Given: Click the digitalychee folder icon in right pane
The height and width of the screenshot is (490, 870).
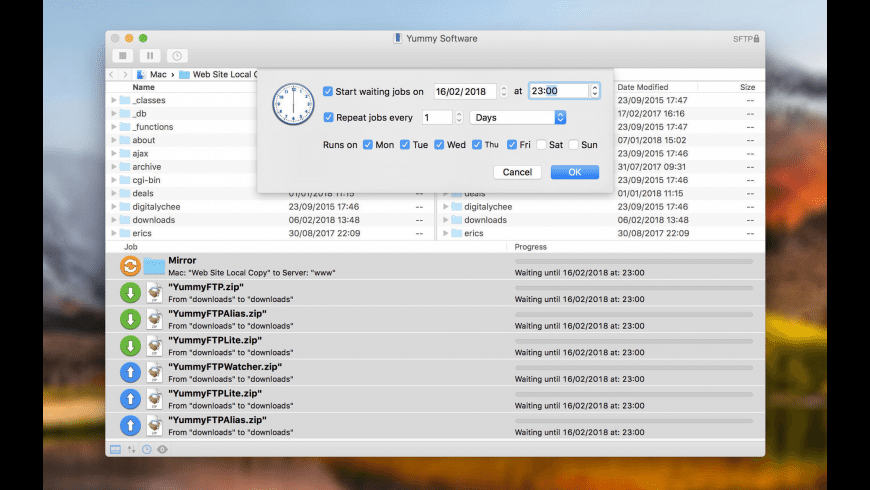Looking at the screenshot, I should point(457,206).
